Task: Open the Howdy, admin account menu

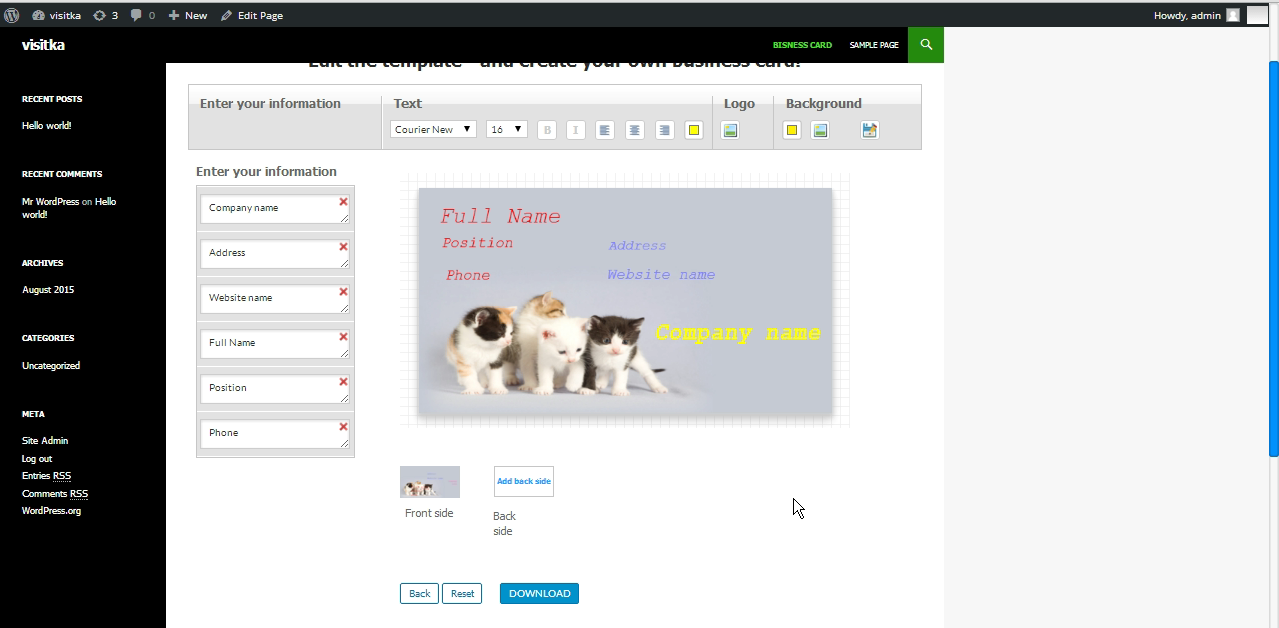Action: click(1197, 15)
